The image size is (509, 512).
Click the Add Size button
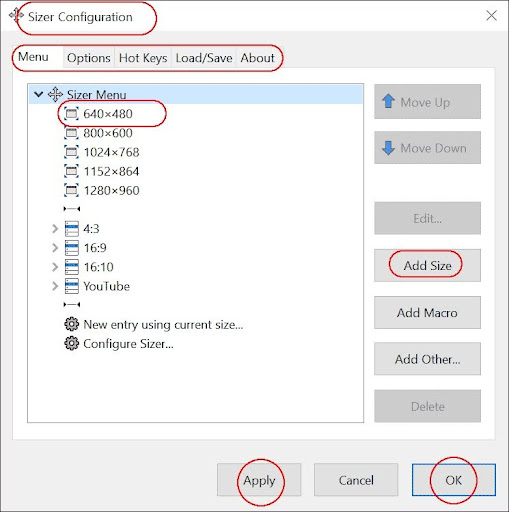[x=427, y=266]
